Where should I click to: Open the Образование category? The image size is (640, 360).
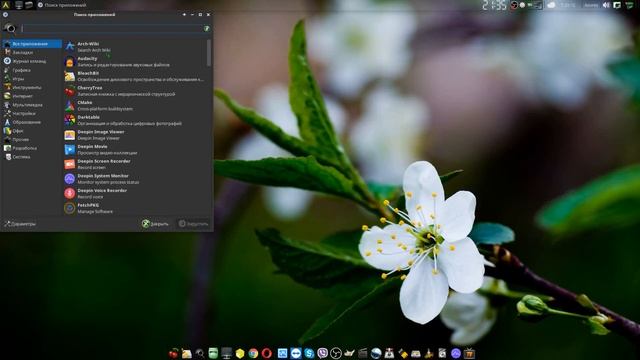click(32, 122)
